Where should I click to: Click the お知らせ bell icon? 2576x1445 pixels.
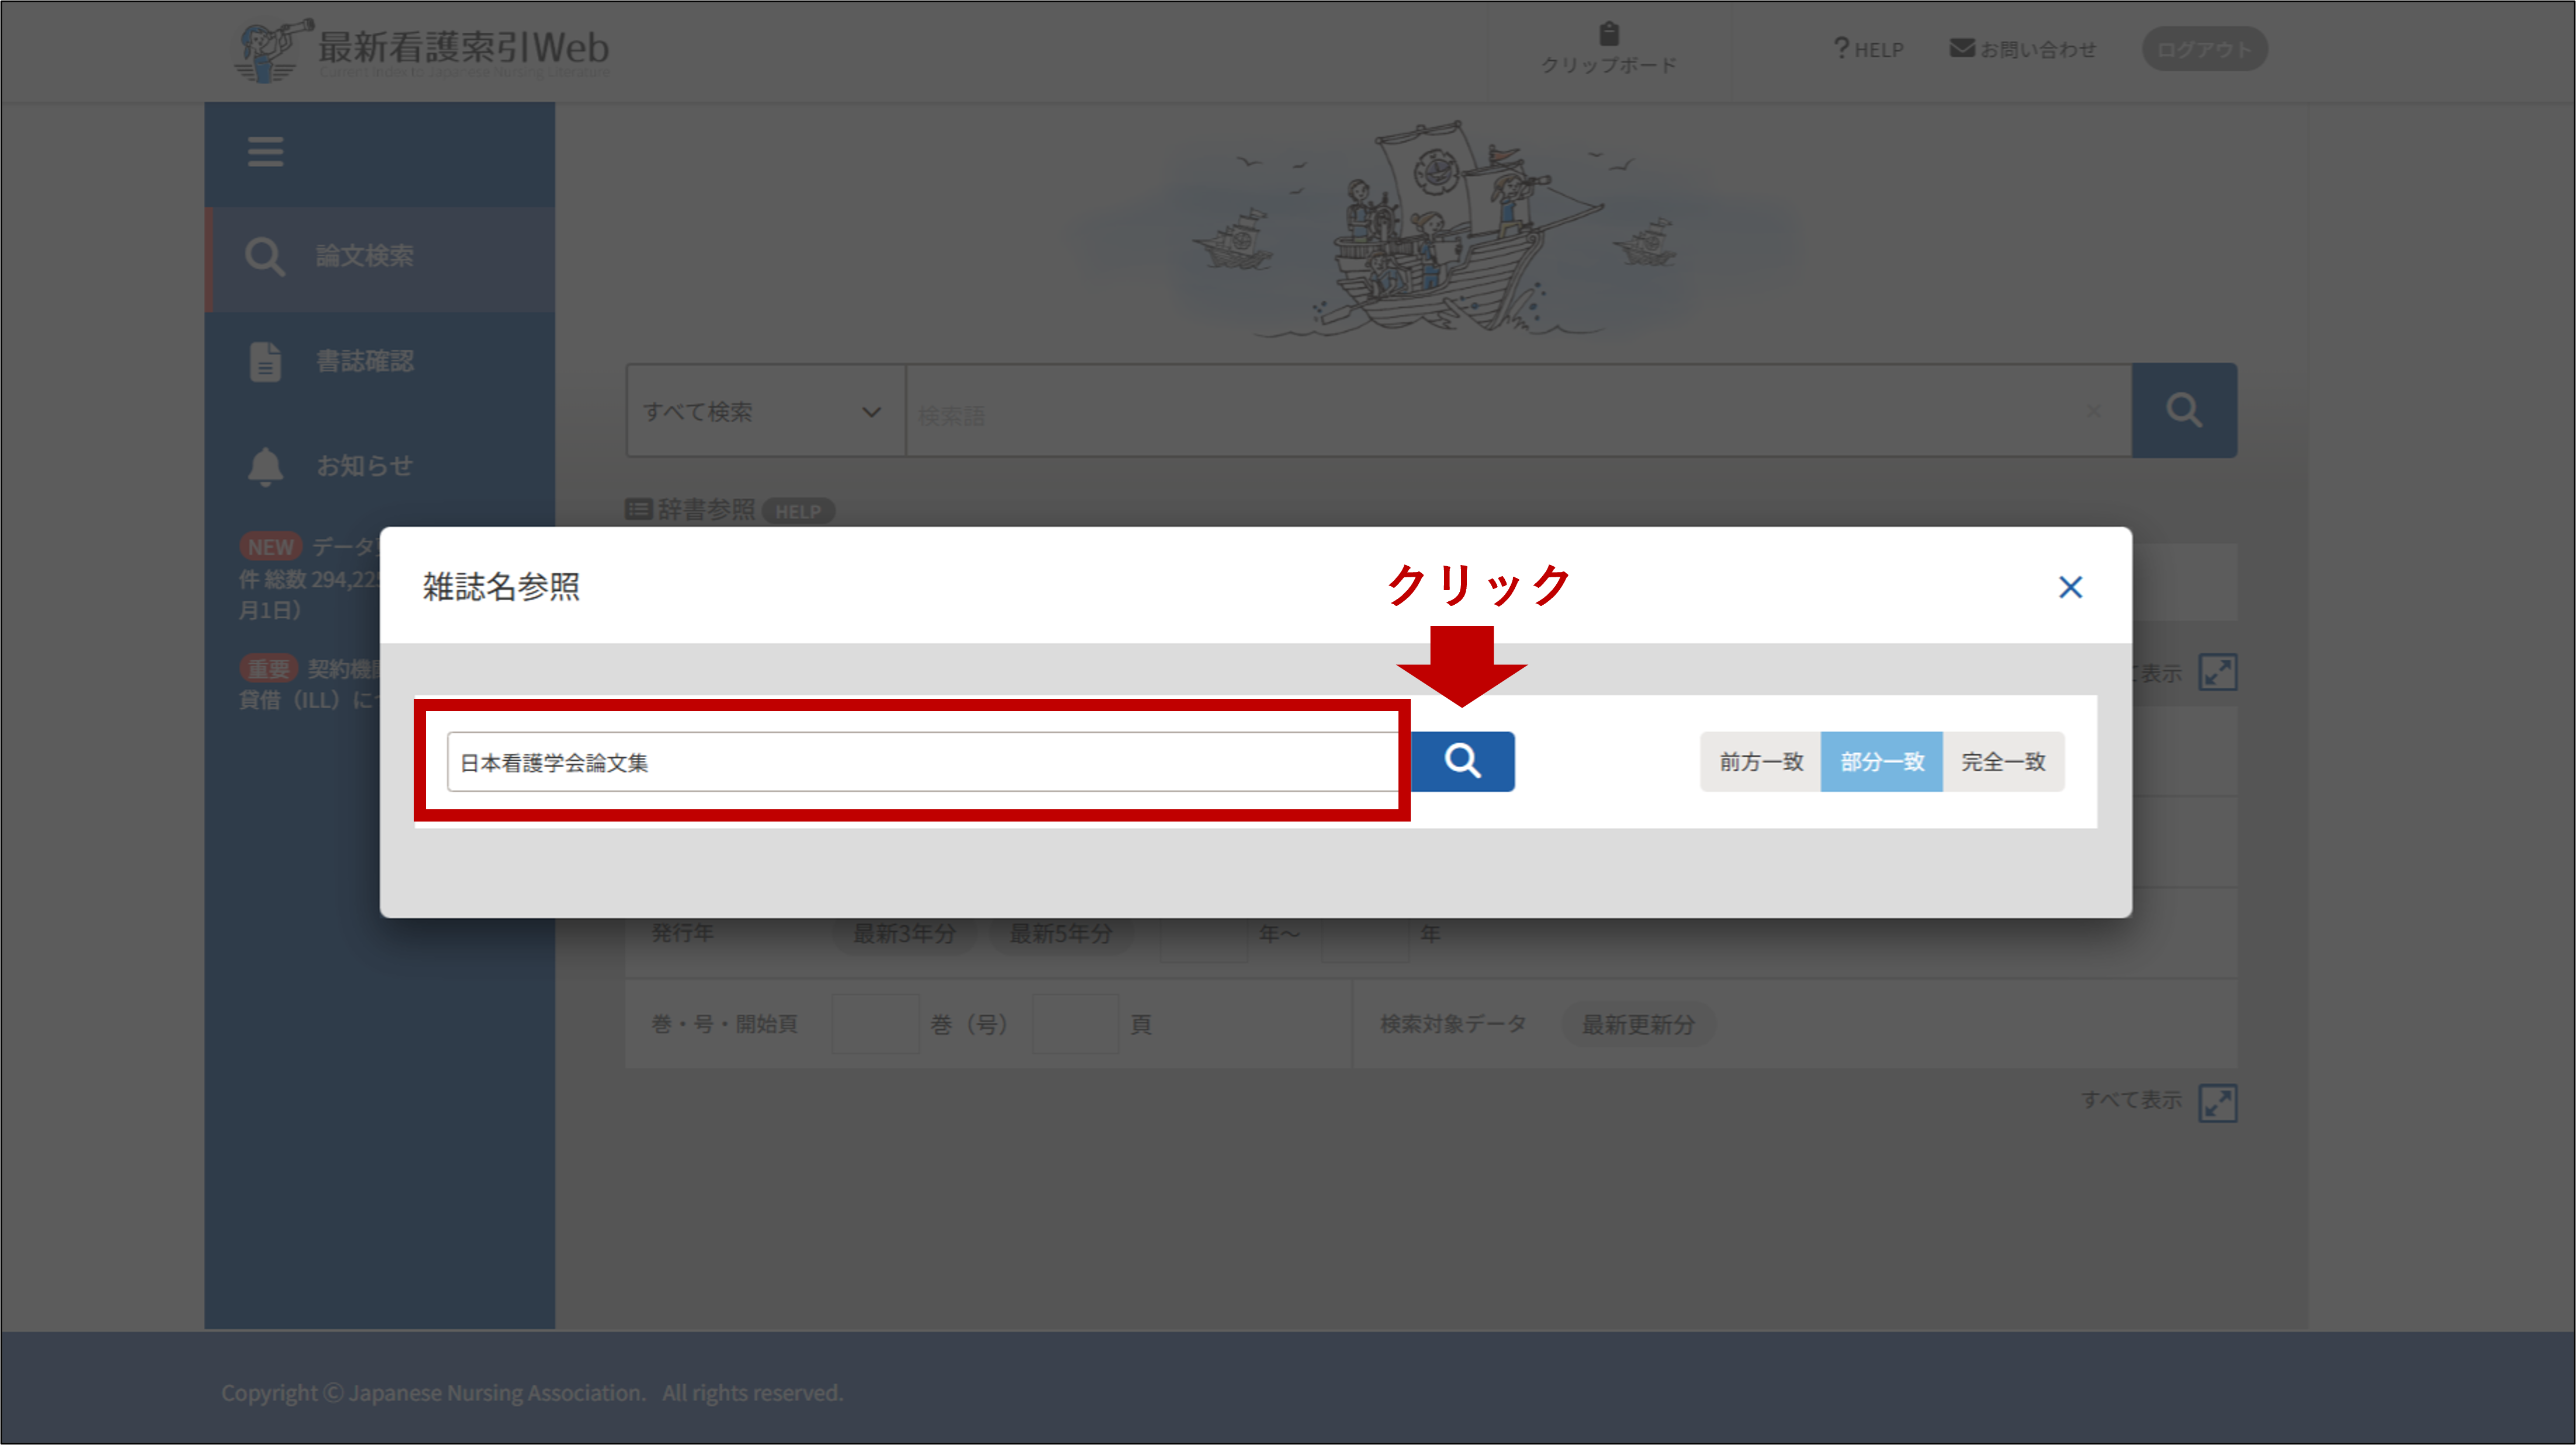click(265, 466)
